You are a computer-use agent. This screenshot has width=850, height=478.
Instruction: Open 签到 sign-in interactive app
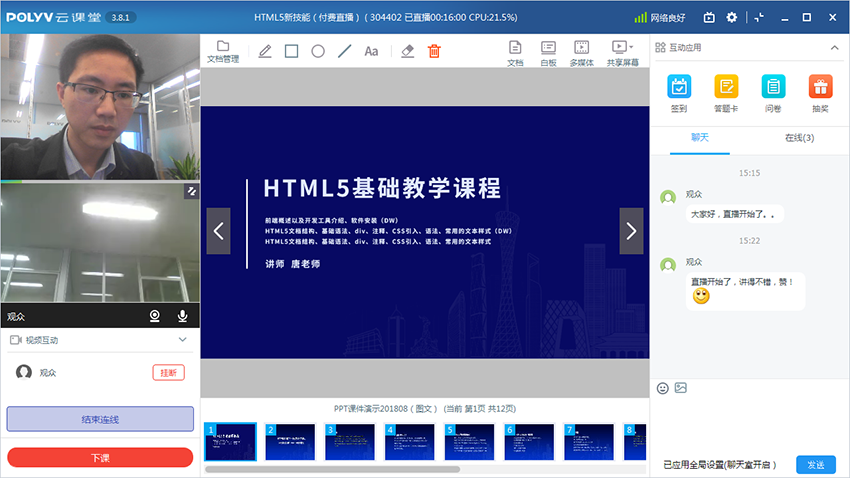pos(679,94)
